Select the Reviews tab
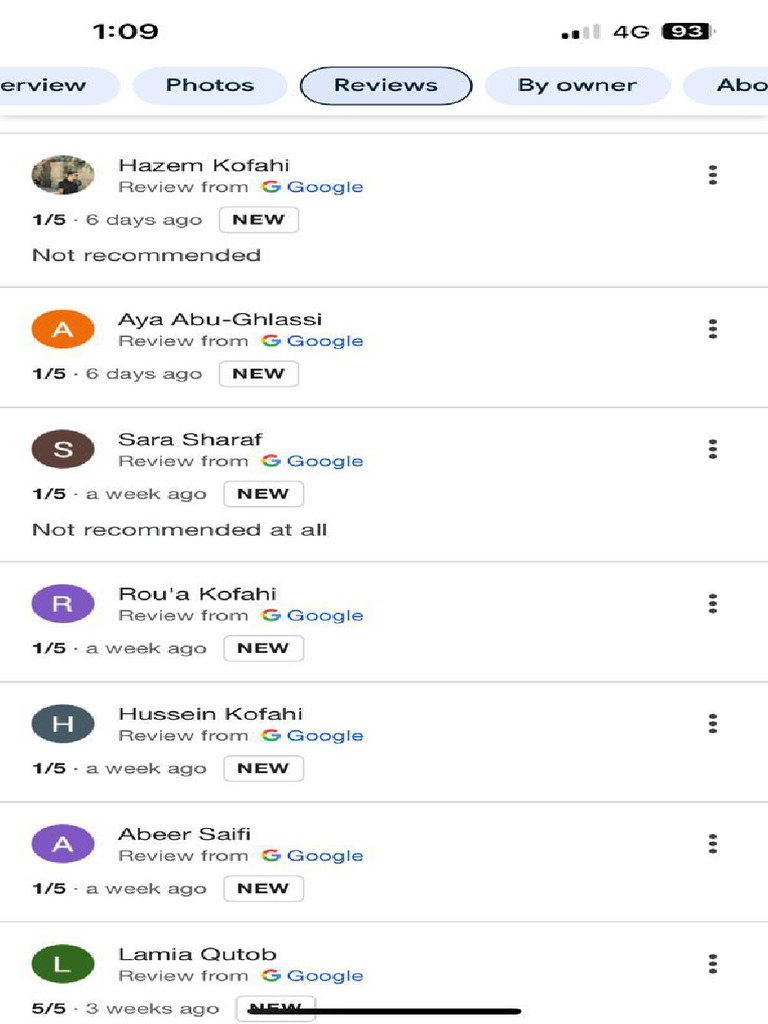The image size is (768, 1024). coord(386,85)
